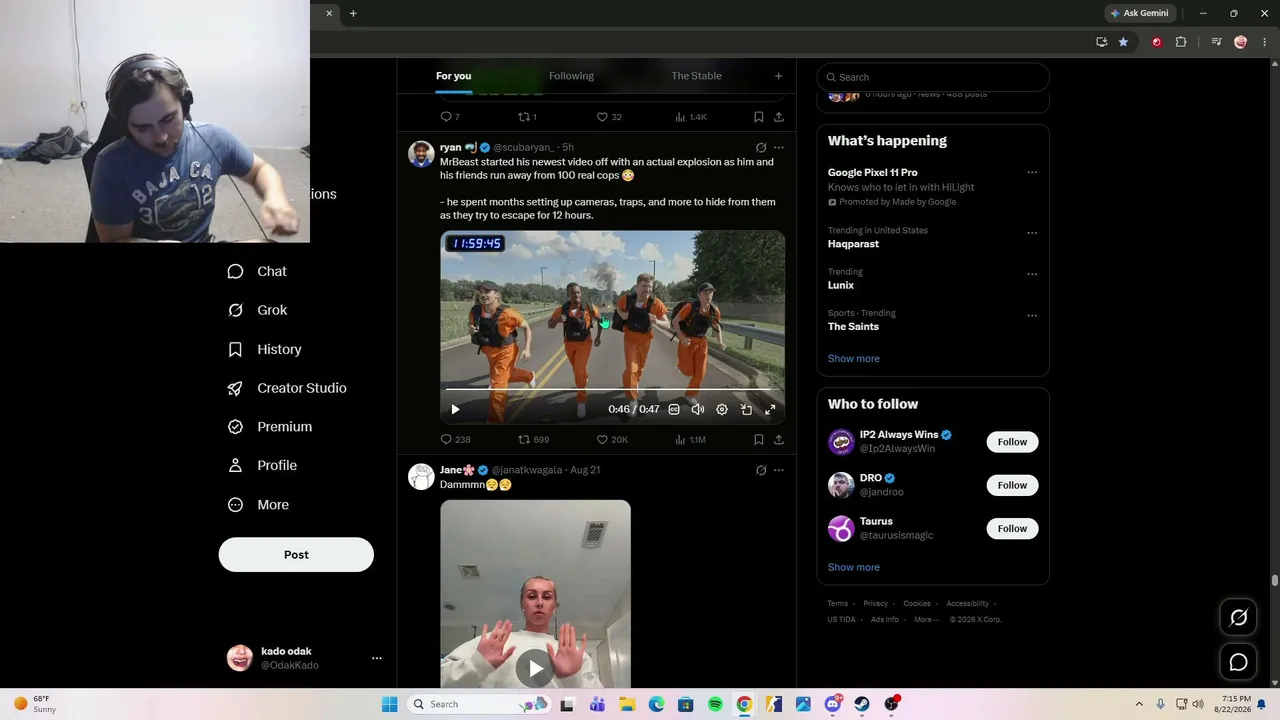Open History from the sidebar
This screenshot has width=1280, height=720.
[264, 349]
